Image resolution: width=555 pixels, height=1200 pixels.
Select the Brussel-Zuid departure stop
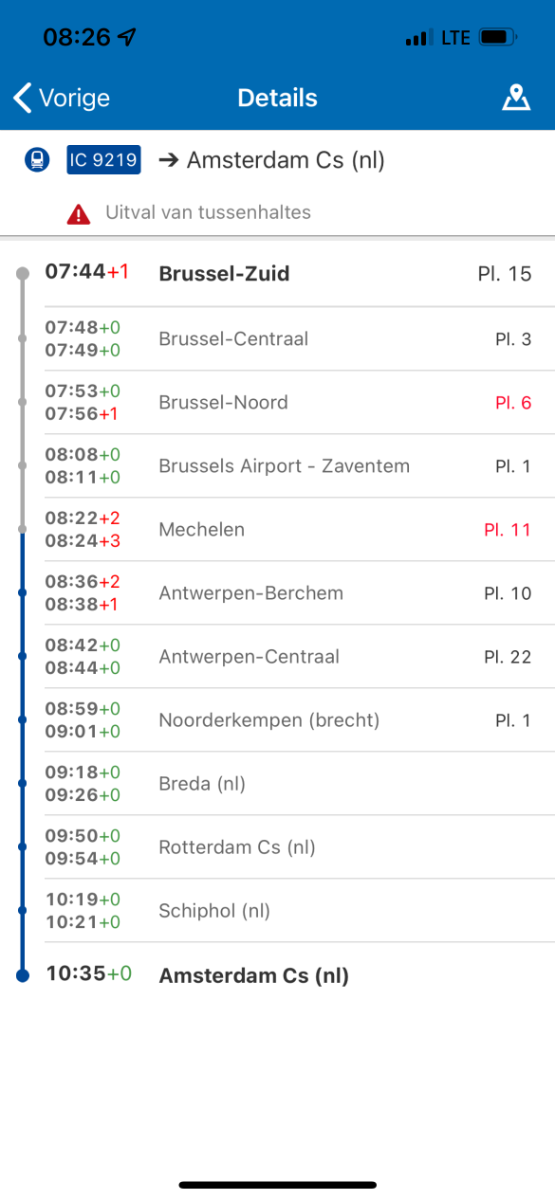coord(288,273)
